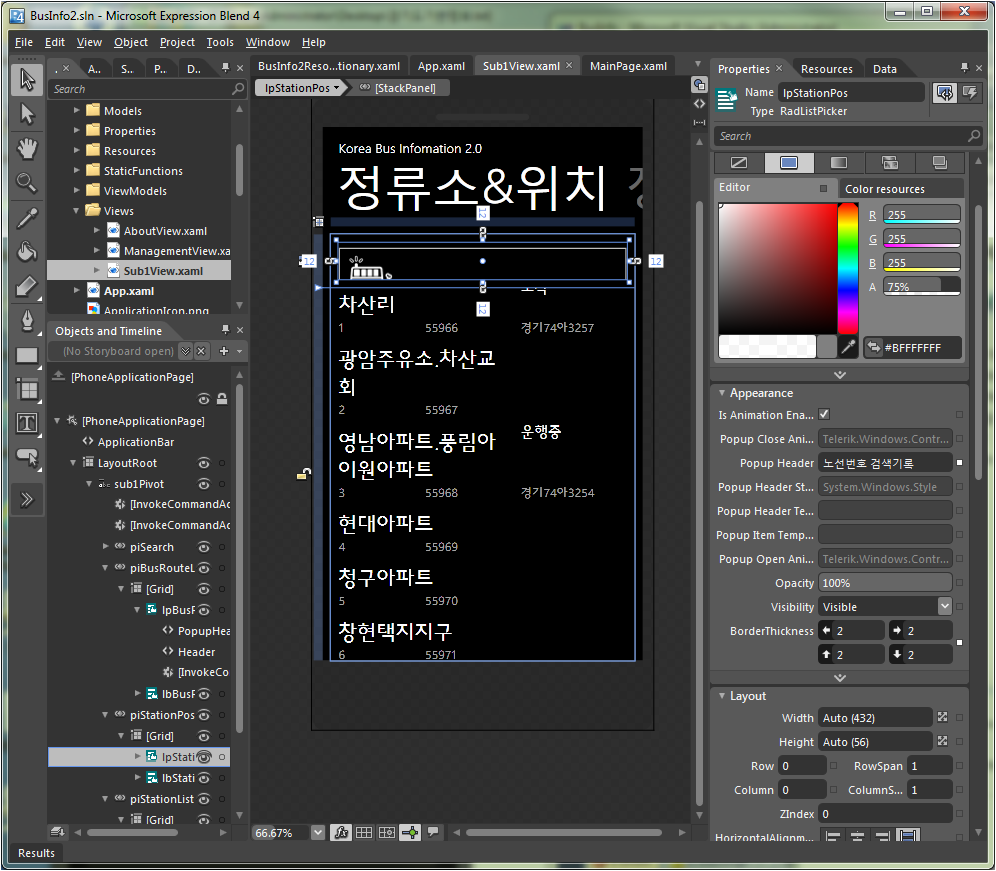The width and height of the screenshot is (996, 871).
Task: Collapse the Appearance section
Action: [x=721, y=393]
